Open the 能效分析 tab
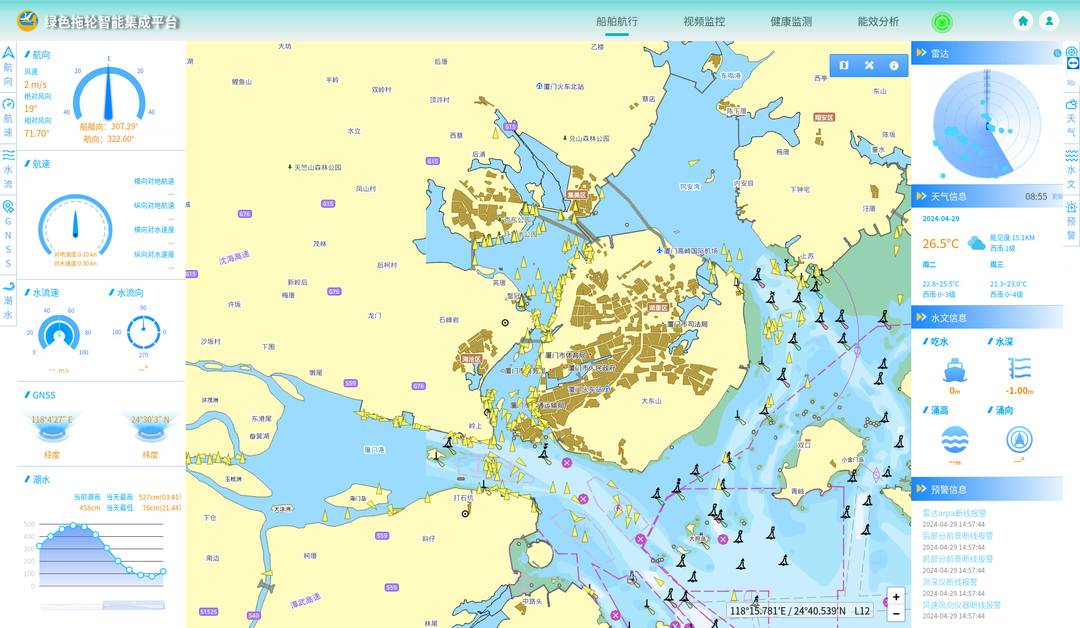Viewport: 1080px width, 628px height. point(878,21)
